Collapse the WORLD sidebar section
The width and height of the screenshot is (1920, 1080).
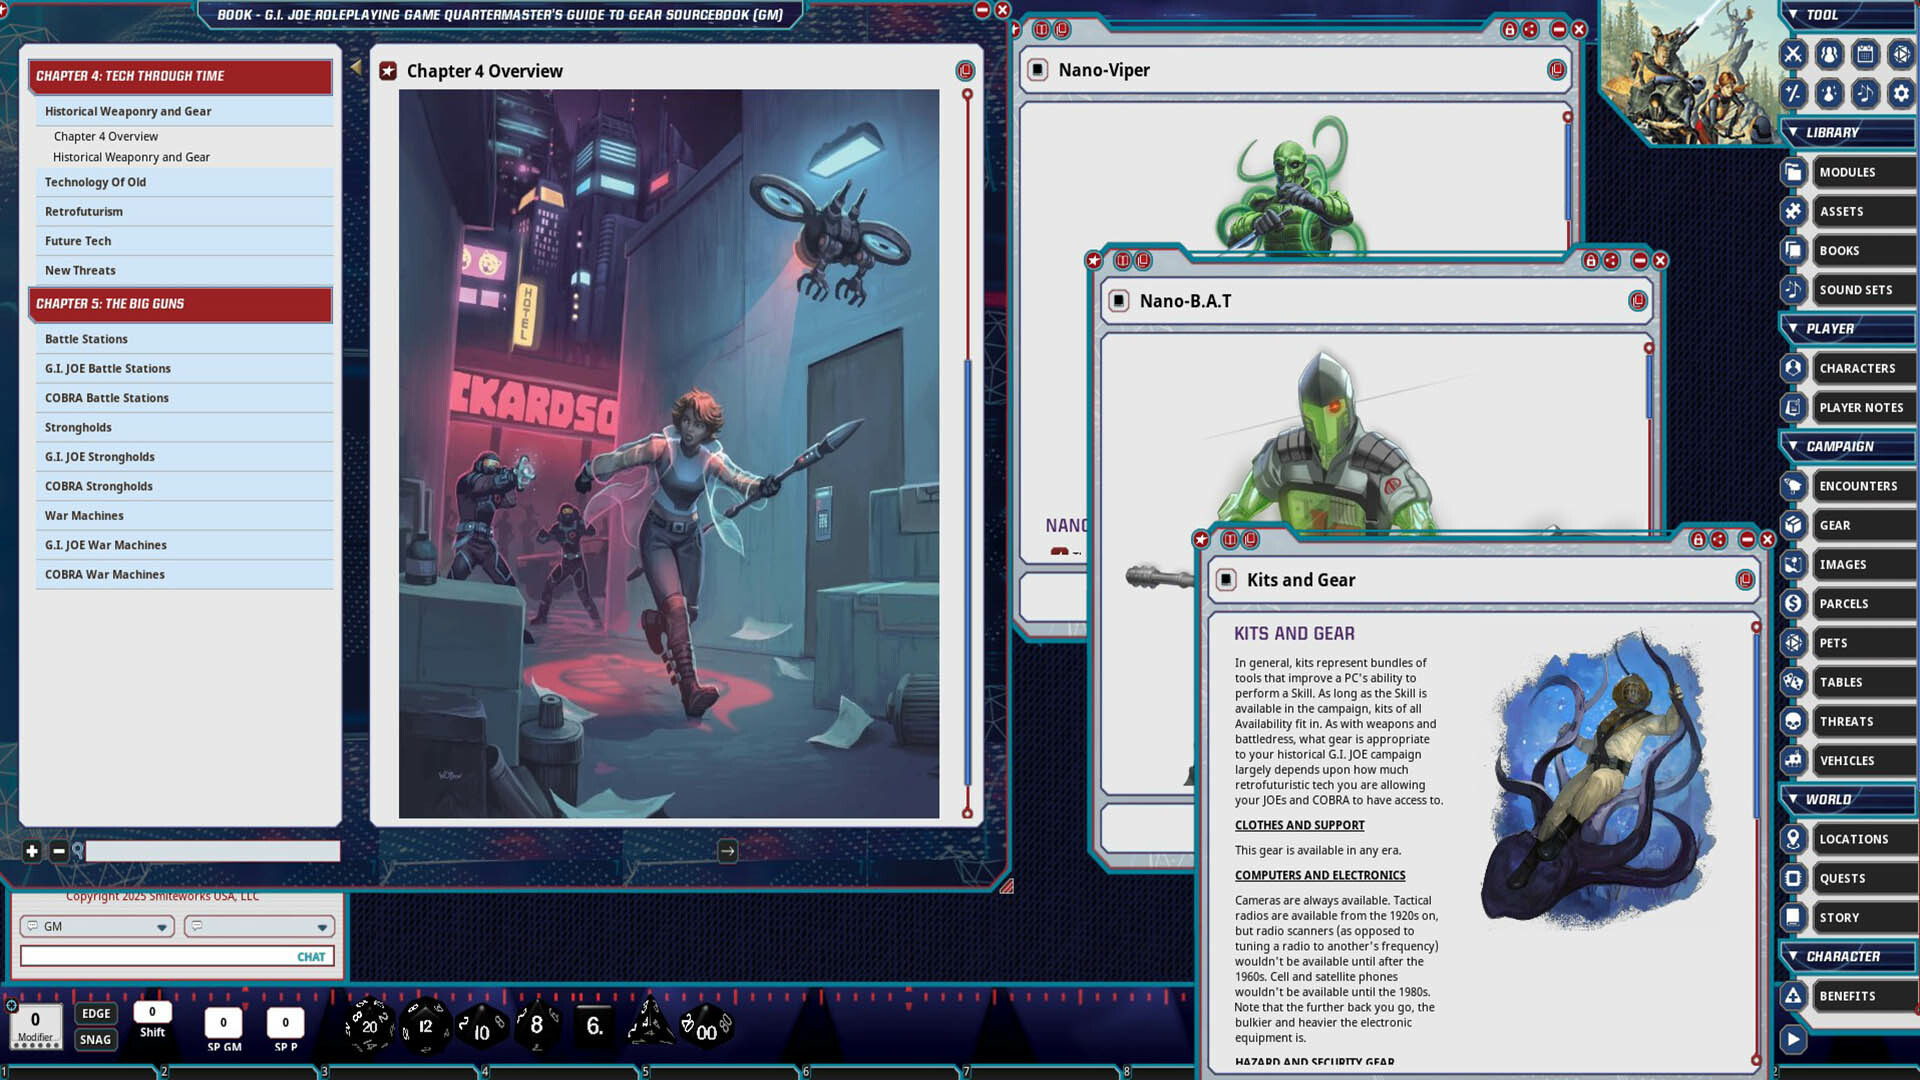coord(1794,799)
